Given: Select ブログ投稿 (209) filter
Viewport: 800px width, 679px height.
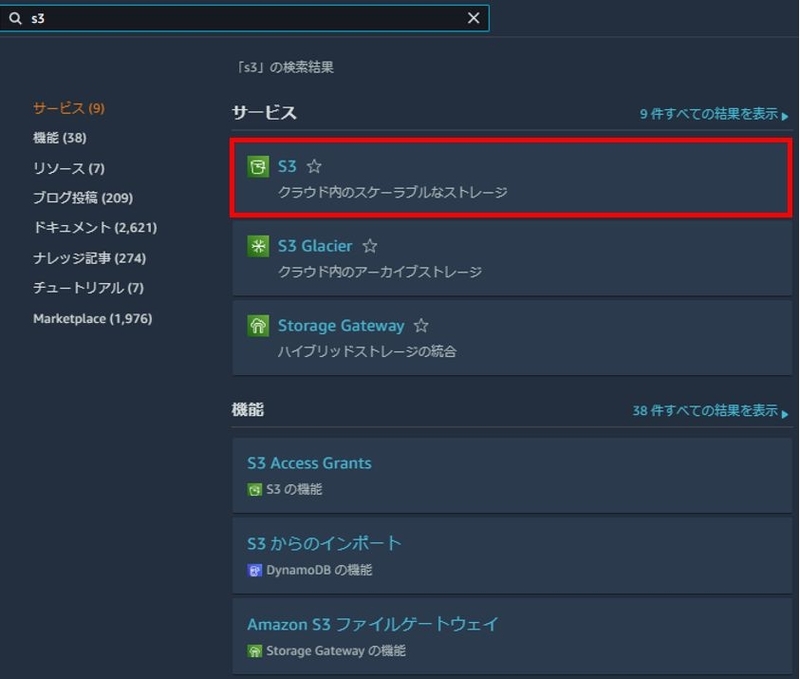Looking at the screenshot, I should coord(83,197).
